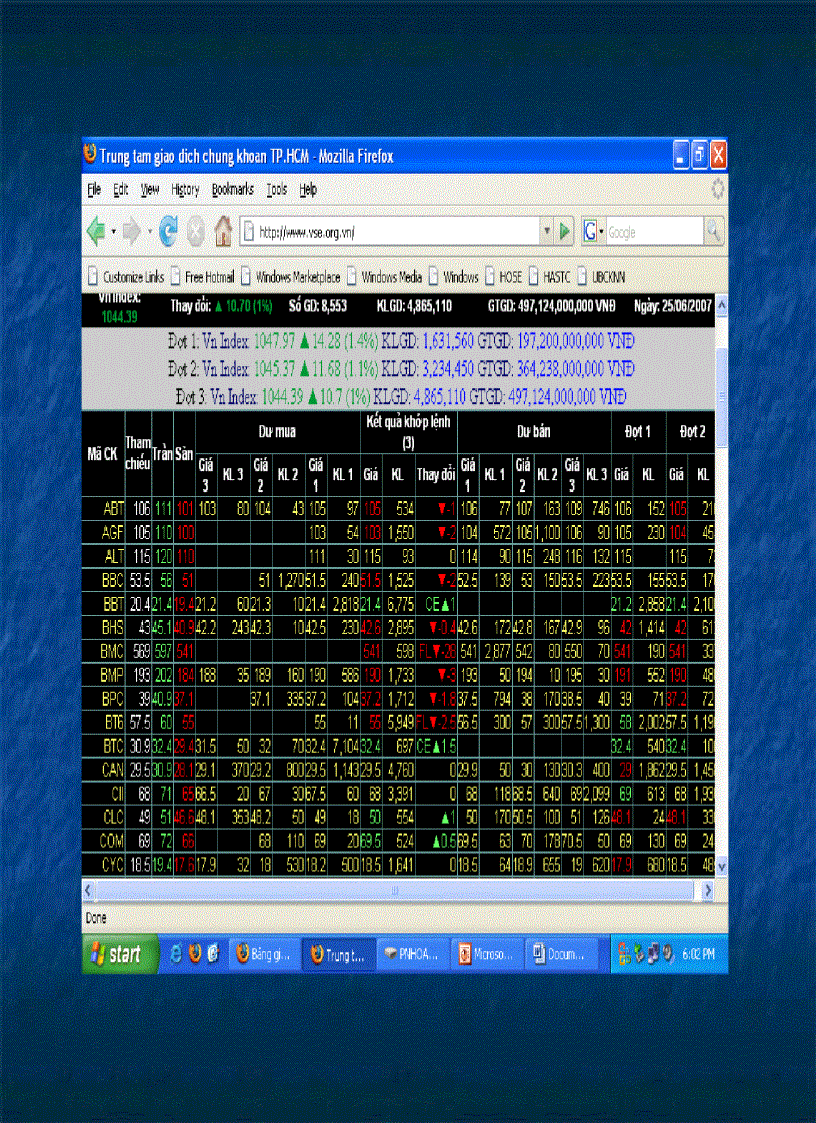Click the Windows Start button
816x1123 pixels.
click(x=118, y=954)
